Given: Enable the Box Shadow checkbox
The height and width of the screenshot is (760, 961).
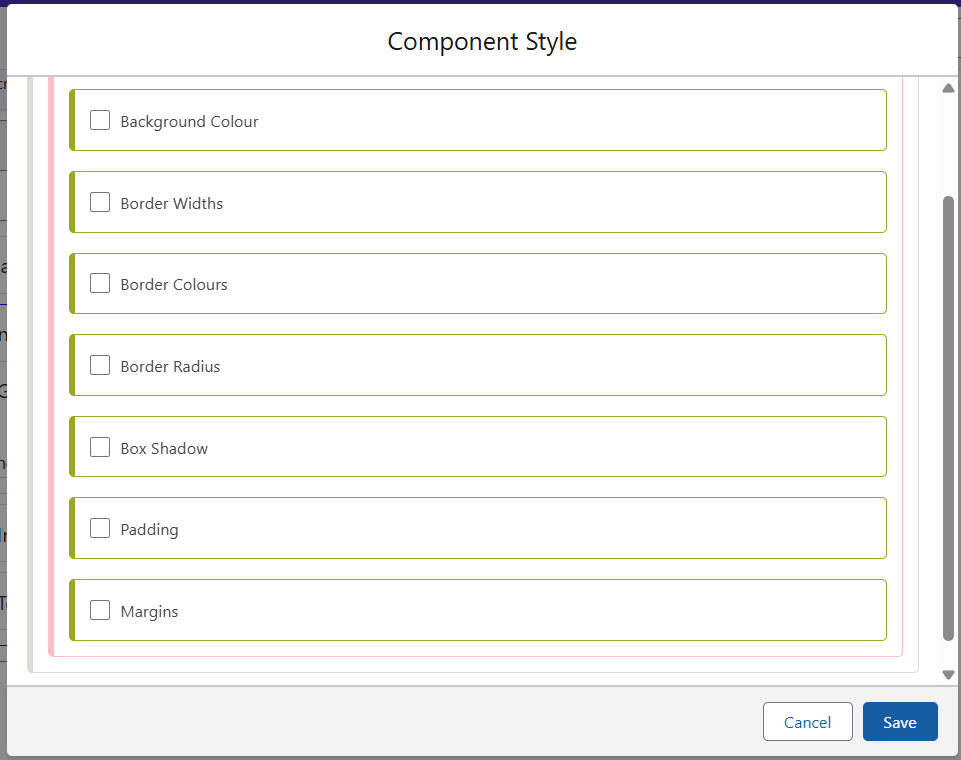Looking at the screenshot, I should tap(100, 447).
